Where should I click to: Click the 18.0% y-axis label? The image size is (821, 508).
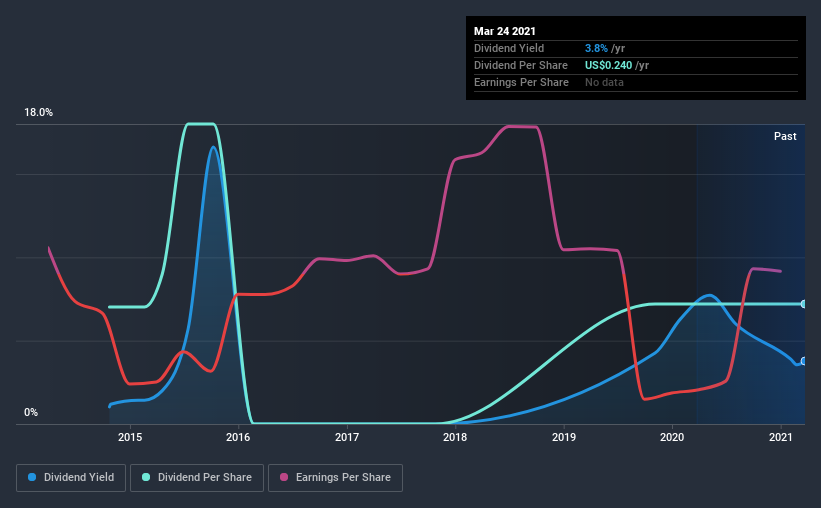pyautogui.click(x=39, y=113)
